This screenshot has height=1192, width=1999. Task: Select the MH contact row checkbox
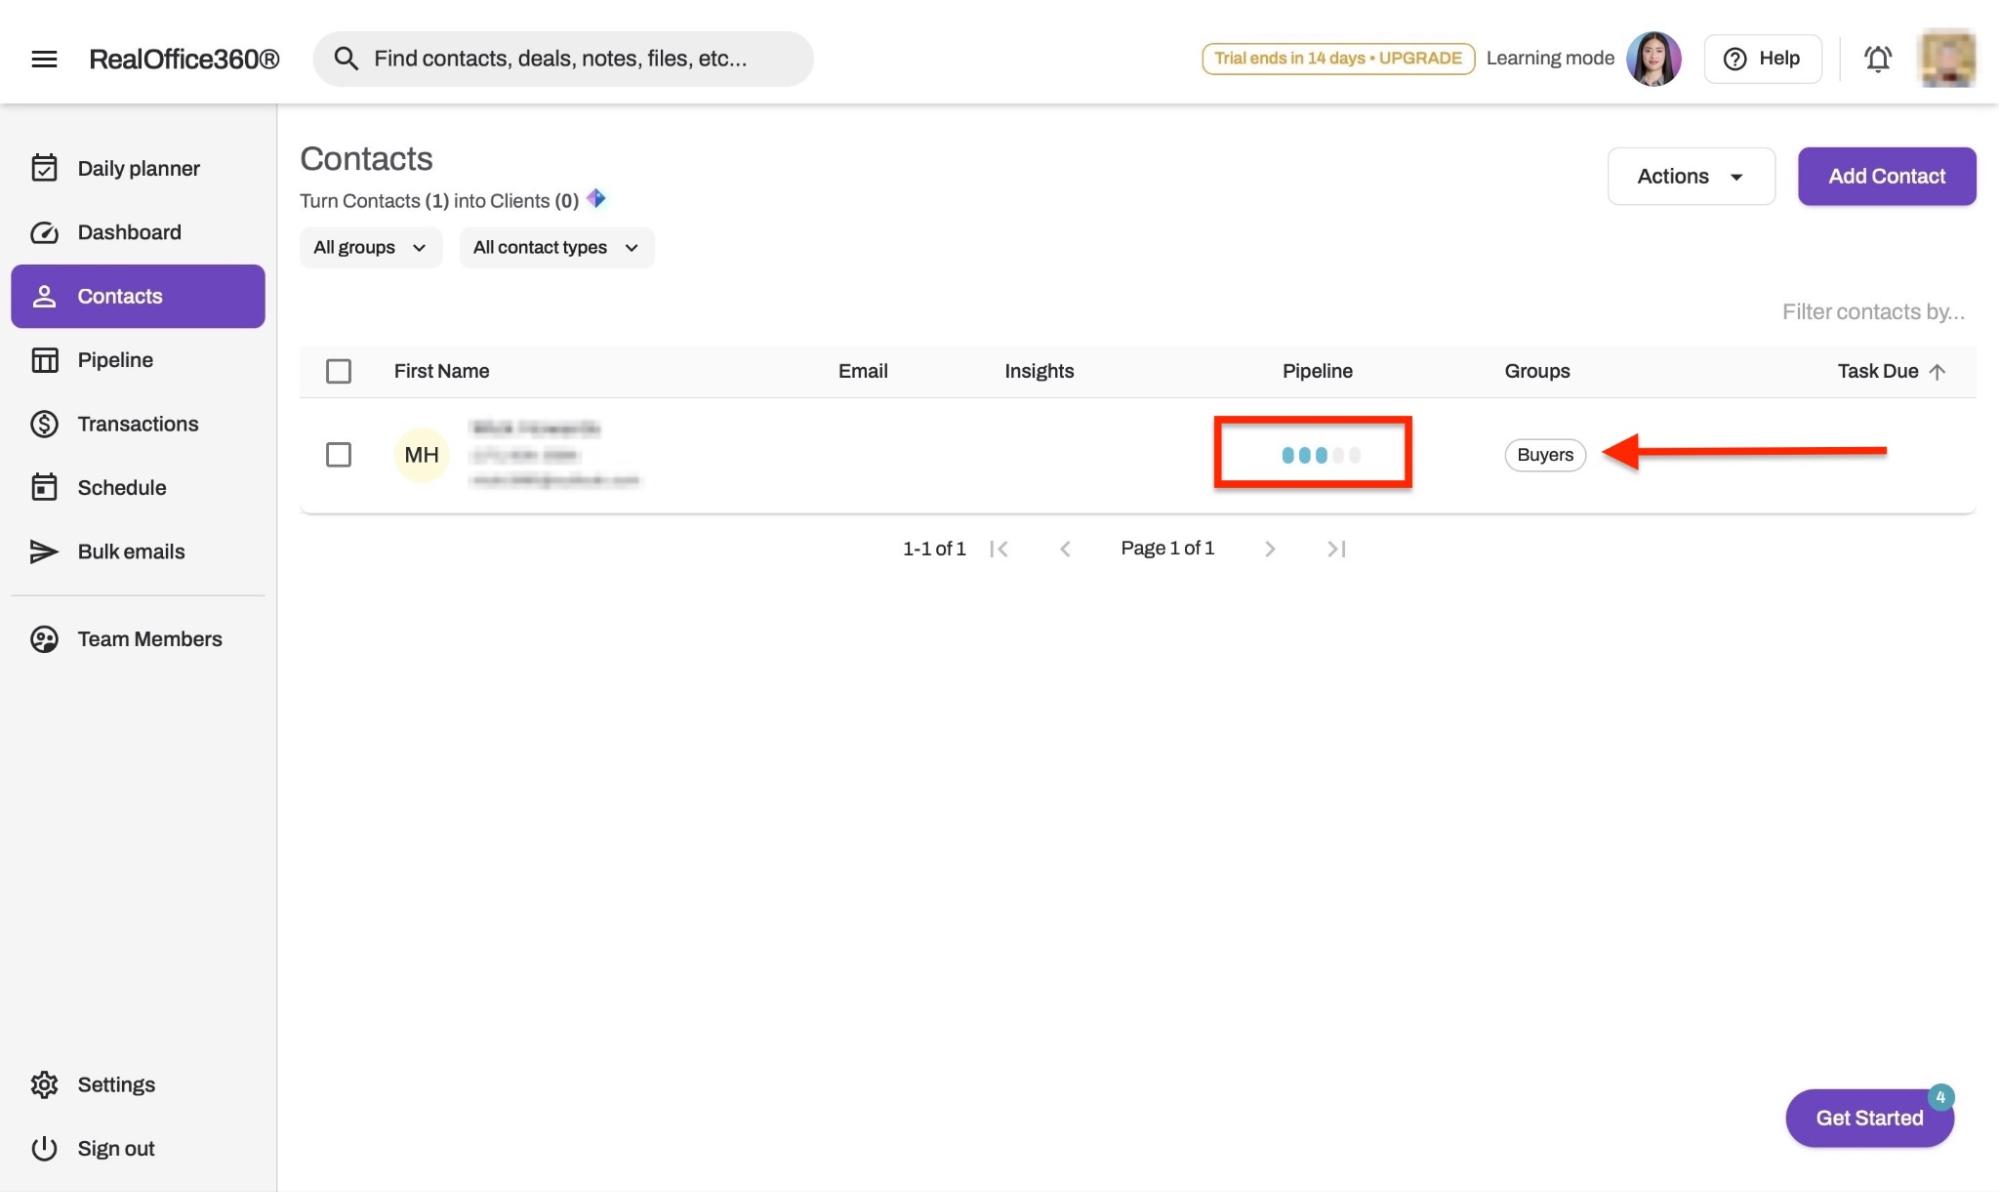coord(339,455)
